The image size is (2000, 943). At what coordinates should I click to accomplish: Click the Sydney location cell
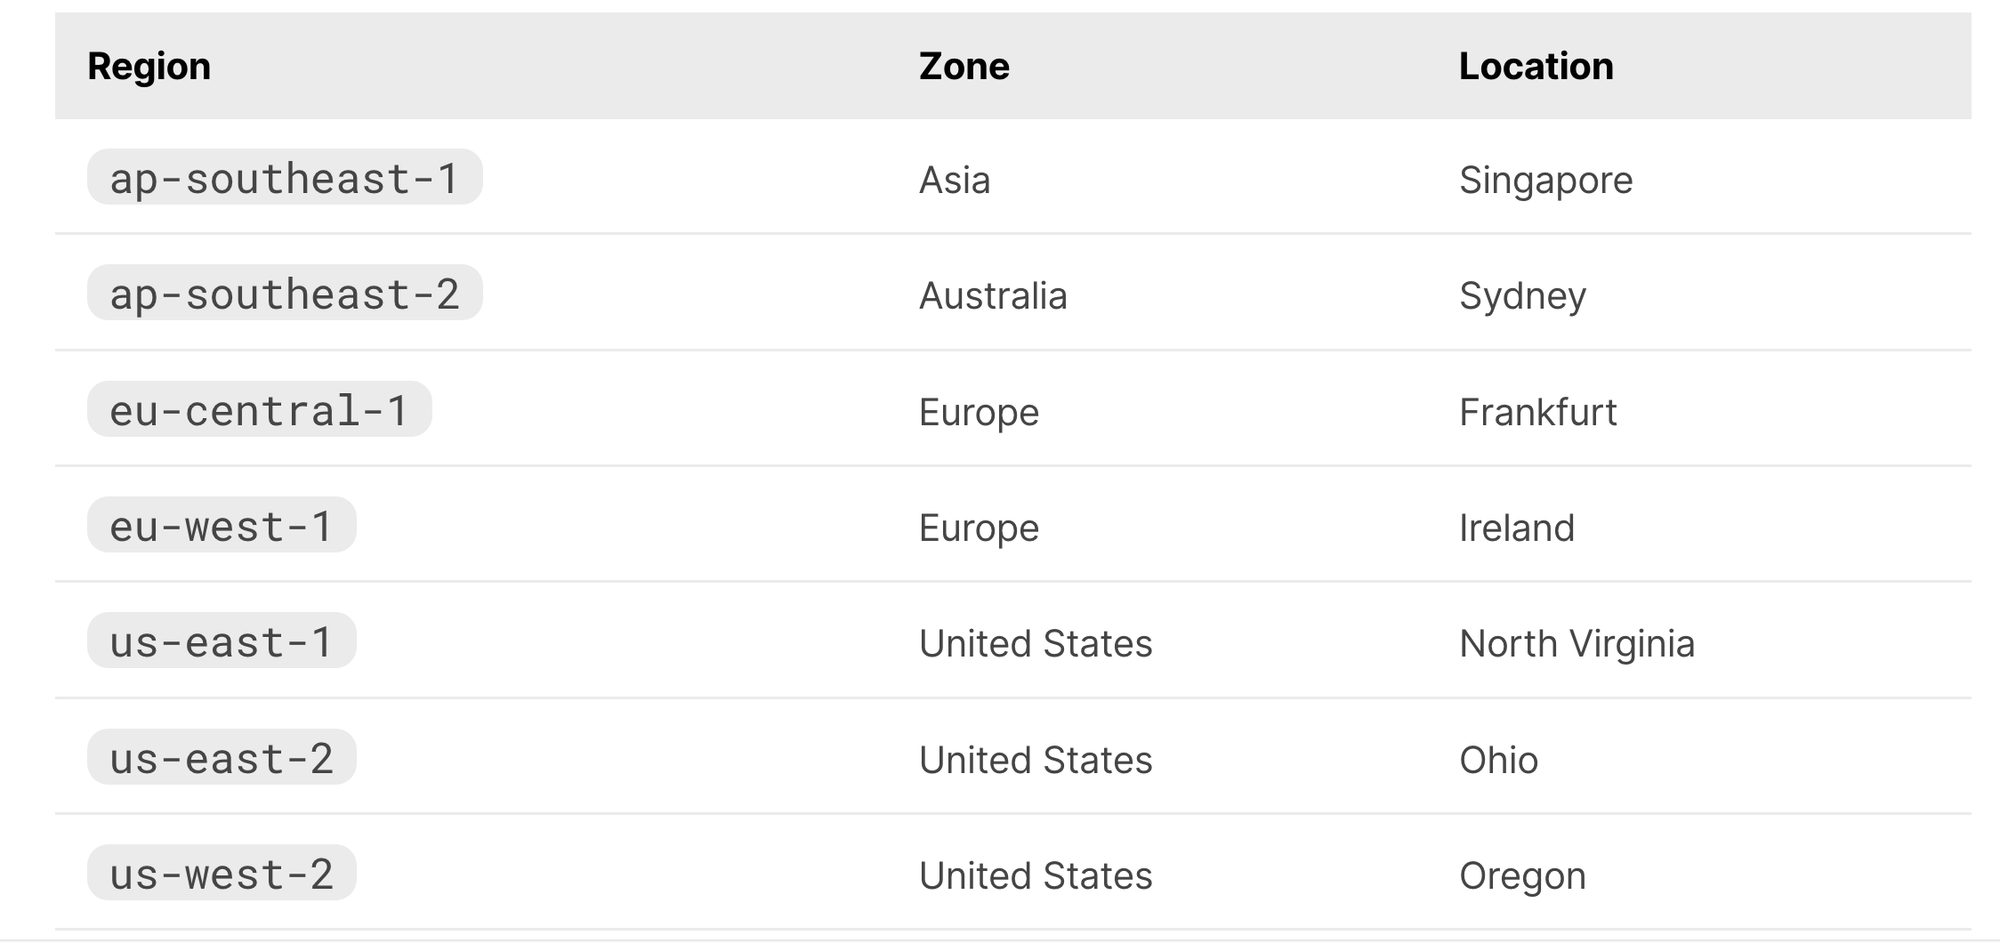[x=1522, y=296]
